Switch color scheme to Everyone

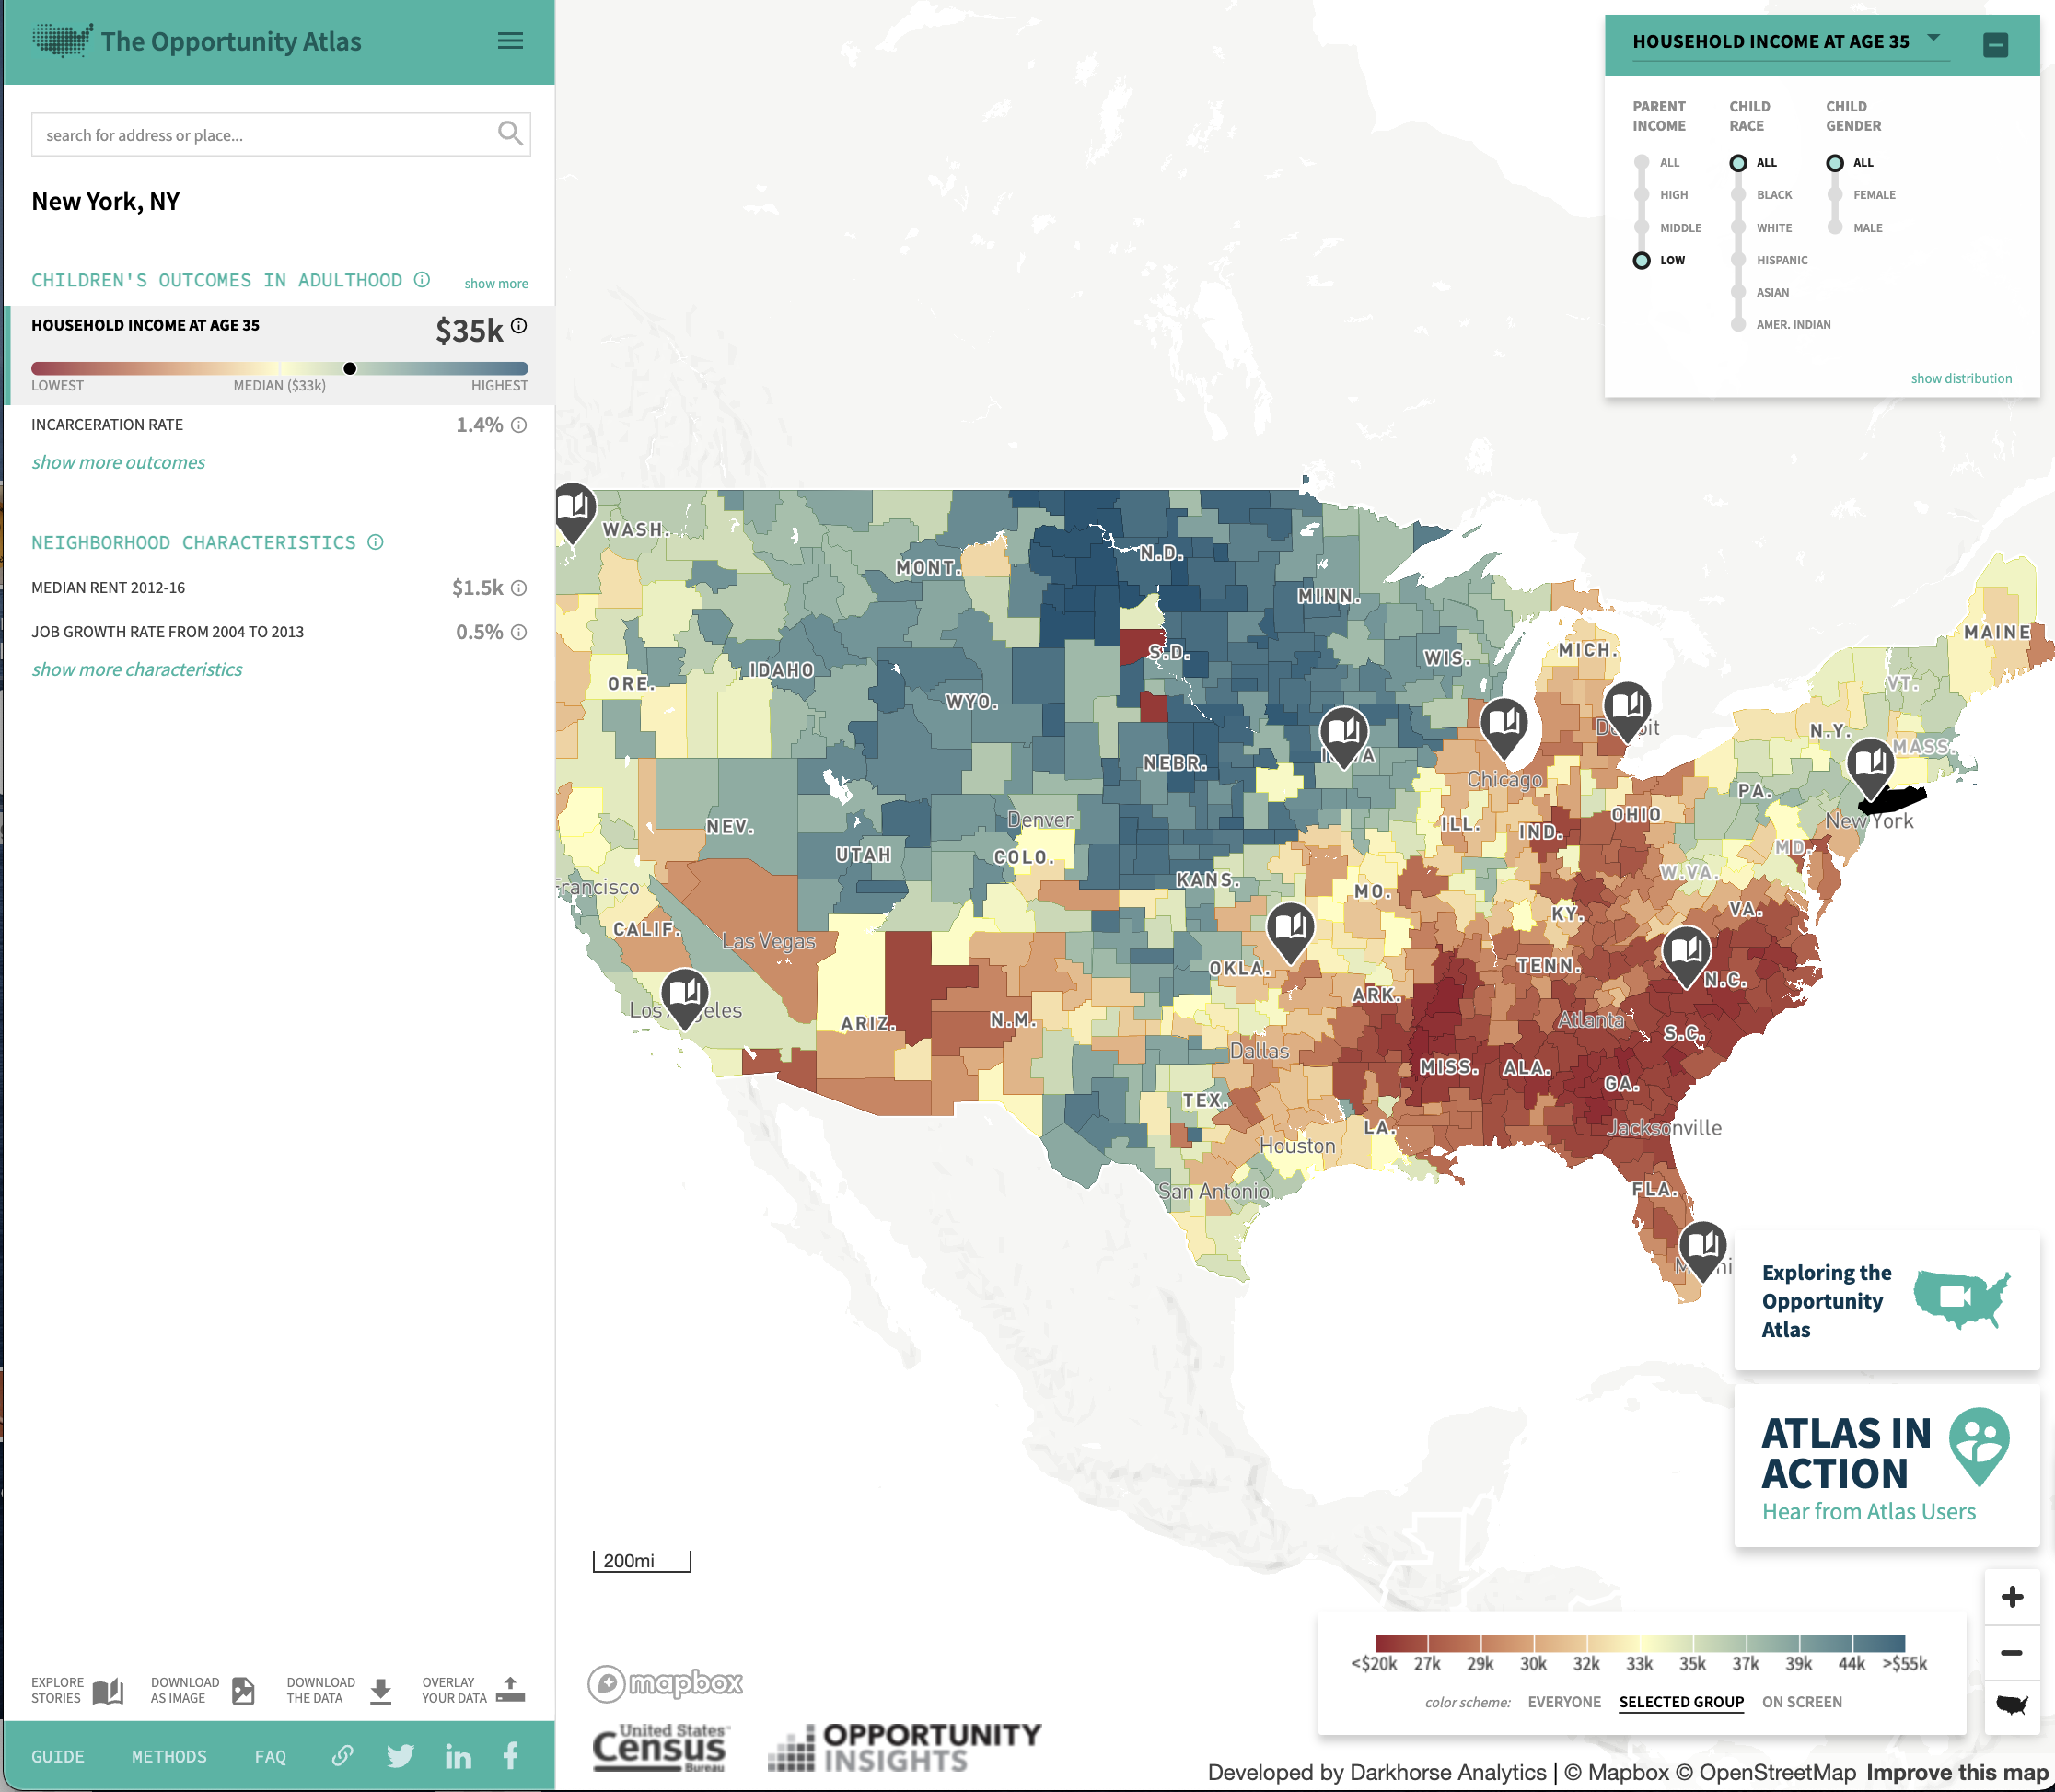tap(1564, 1702)
